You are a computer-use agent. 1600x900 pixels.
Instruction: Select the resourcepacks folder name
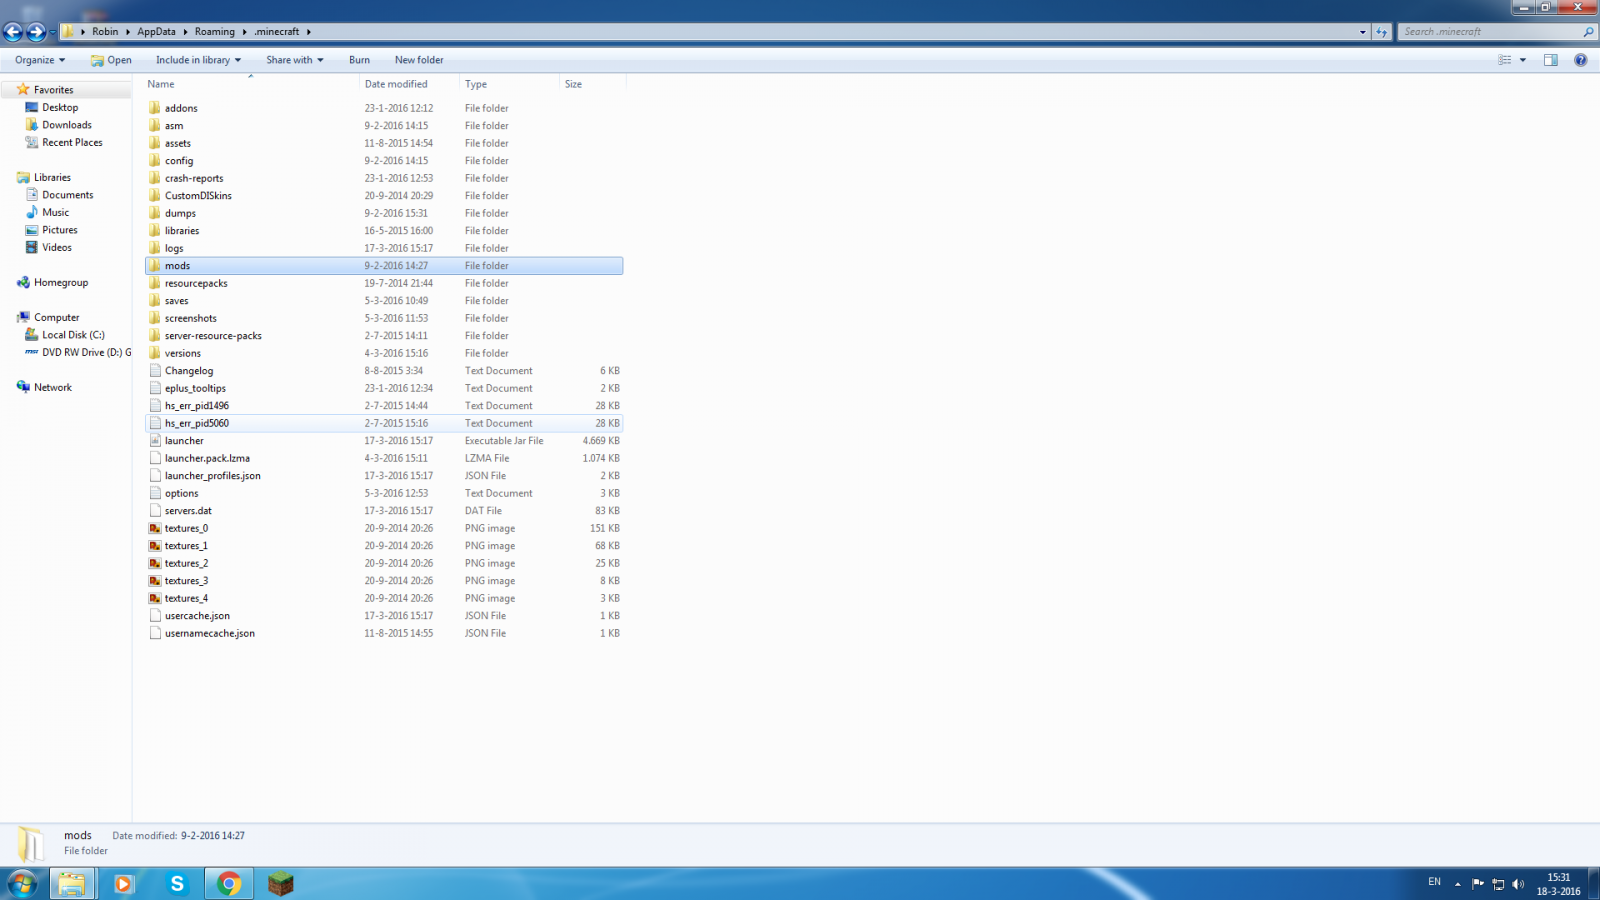(196, 284)
